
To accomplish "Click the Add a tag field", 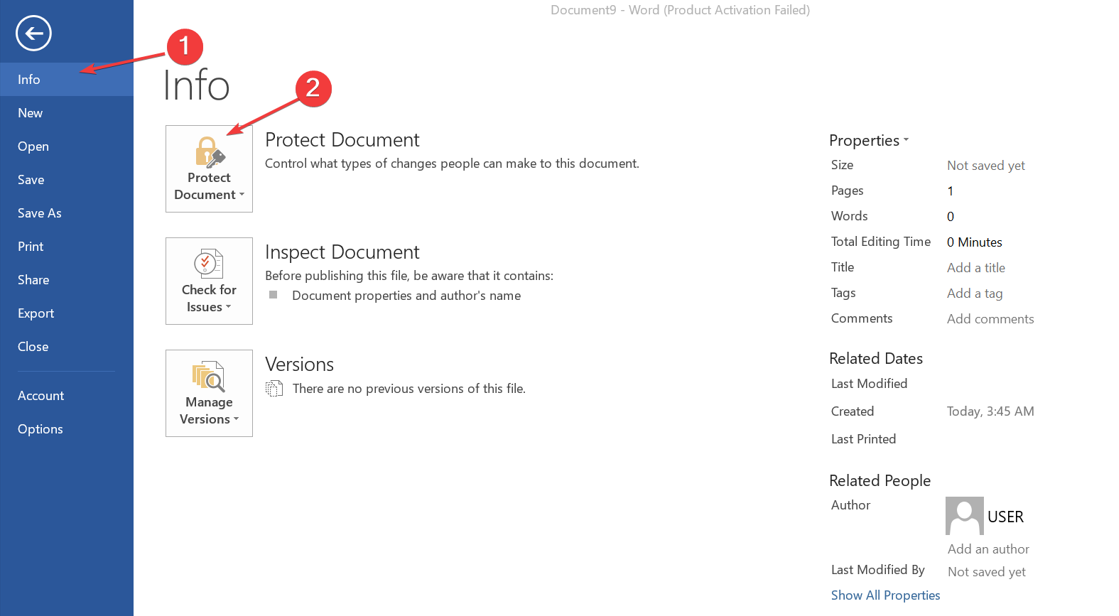I will coord(974,293).
